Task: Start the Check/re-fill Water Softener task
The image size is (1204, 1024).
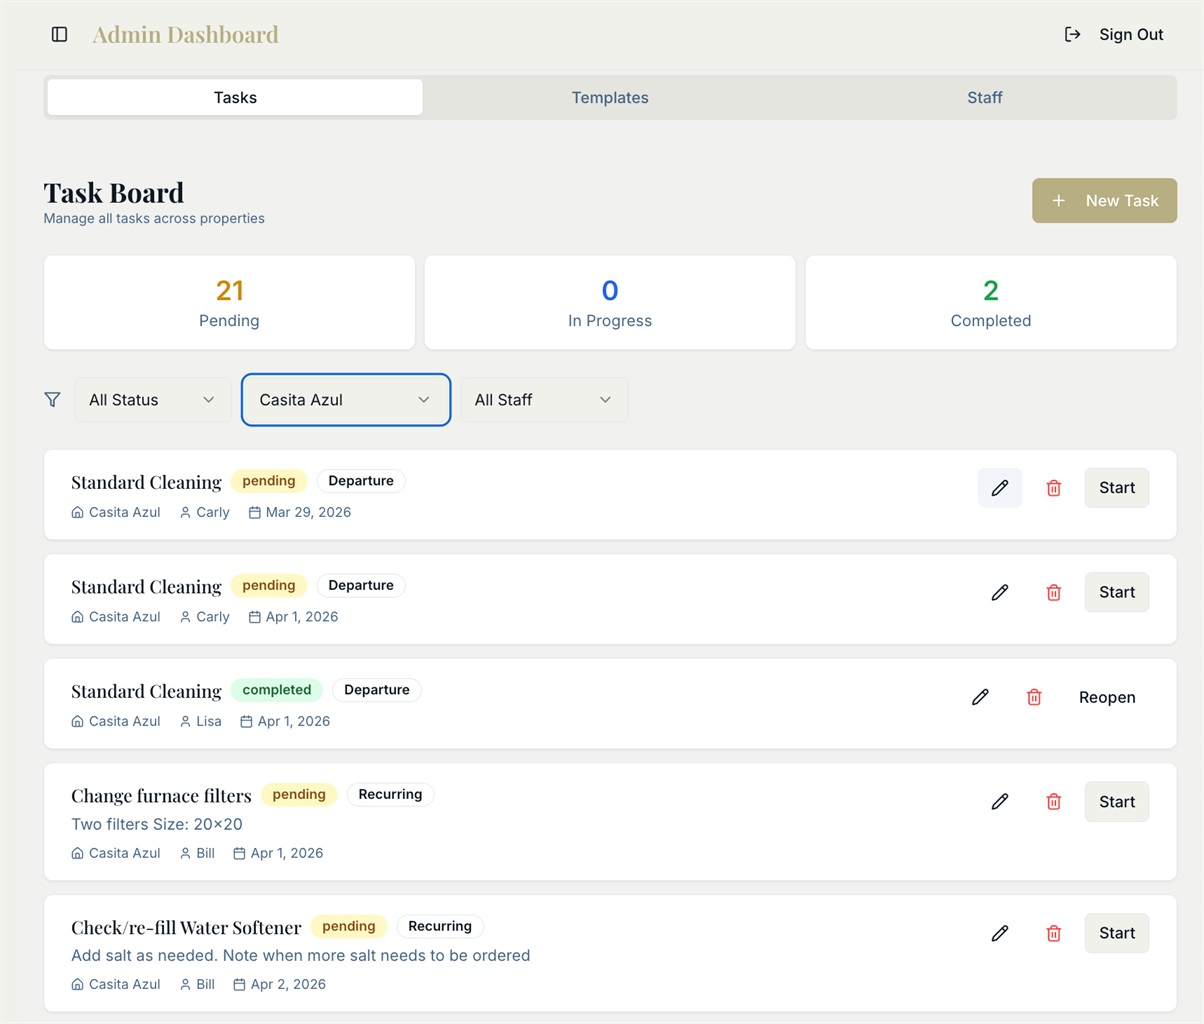Action: (1117, 933)
